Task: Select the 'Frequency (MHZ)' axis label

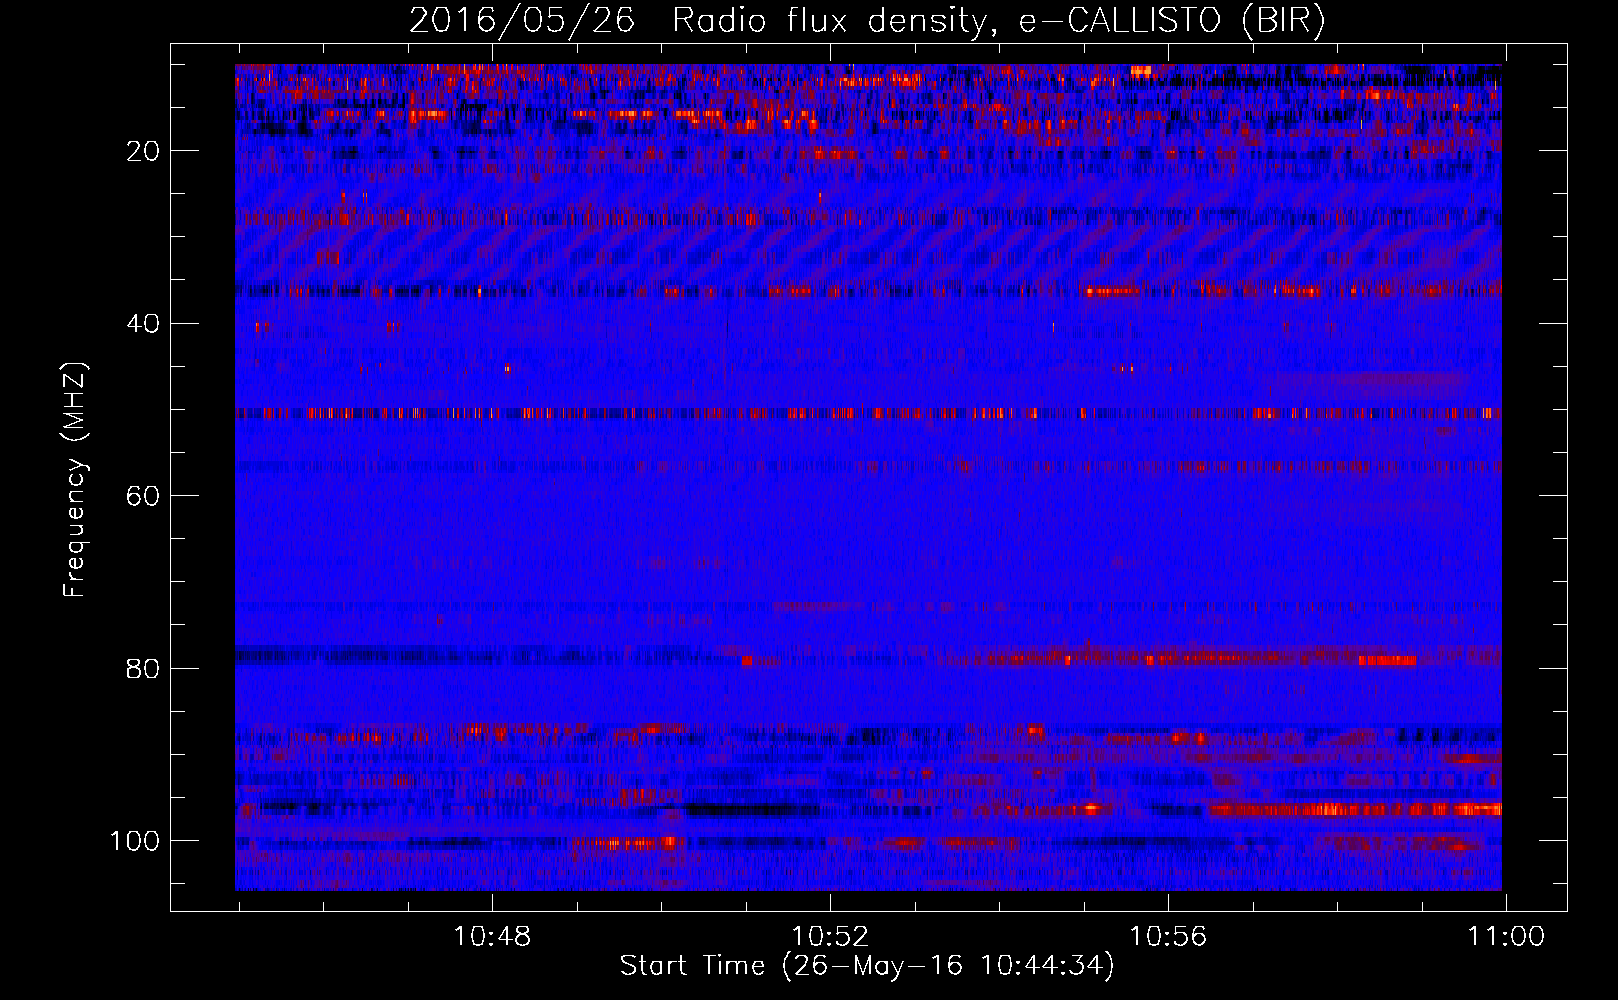Action: 75,480
